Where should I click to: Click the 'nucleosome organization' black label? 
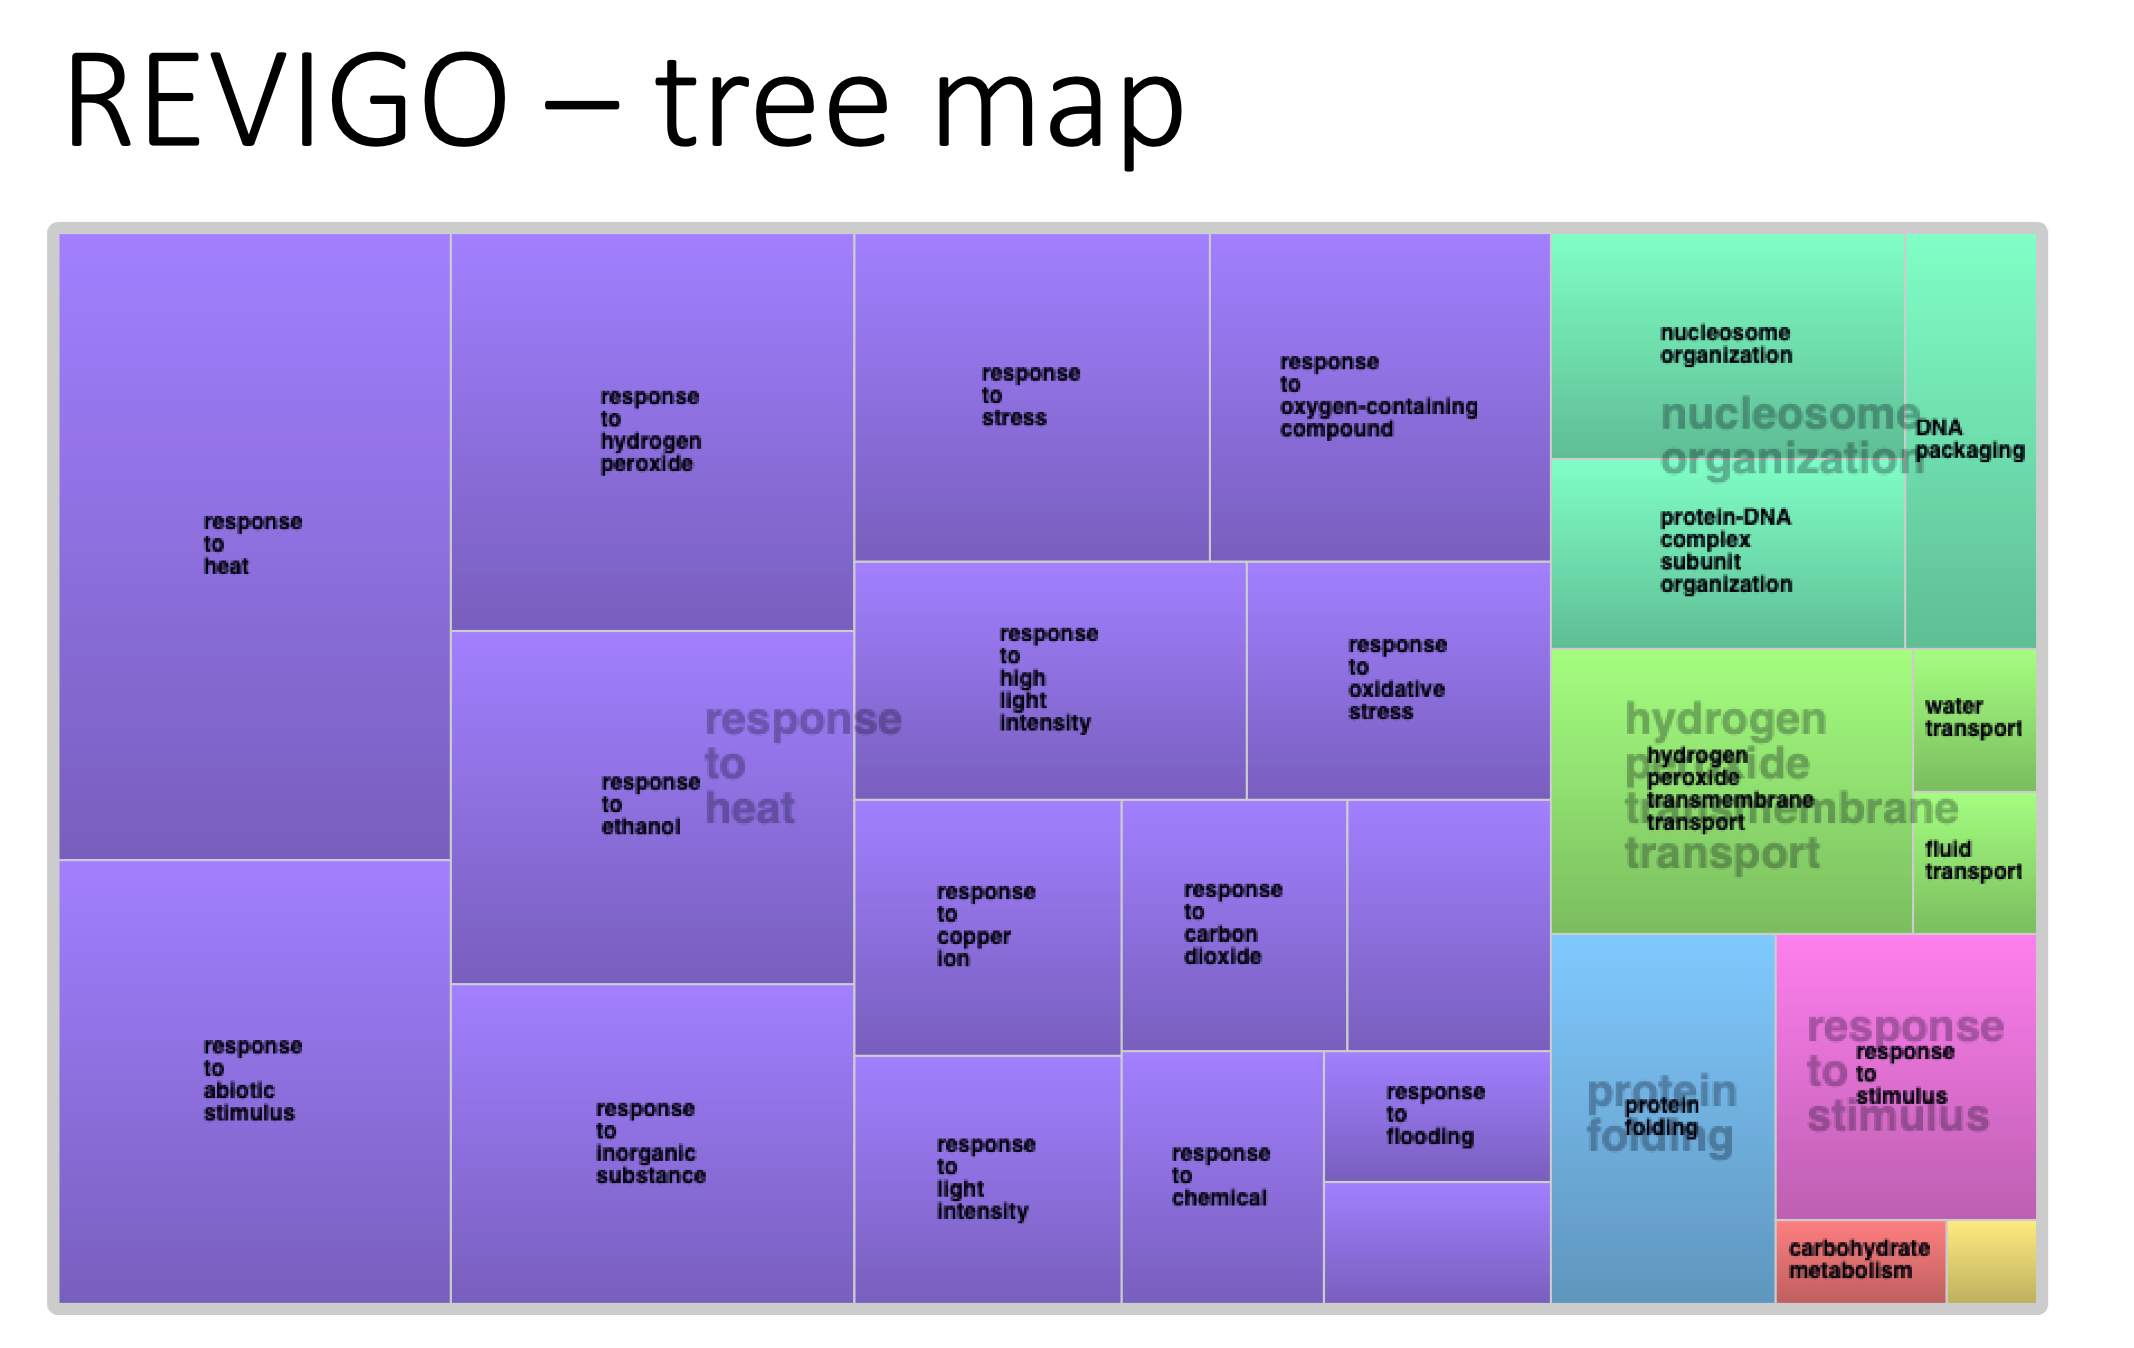point(1726,344)
